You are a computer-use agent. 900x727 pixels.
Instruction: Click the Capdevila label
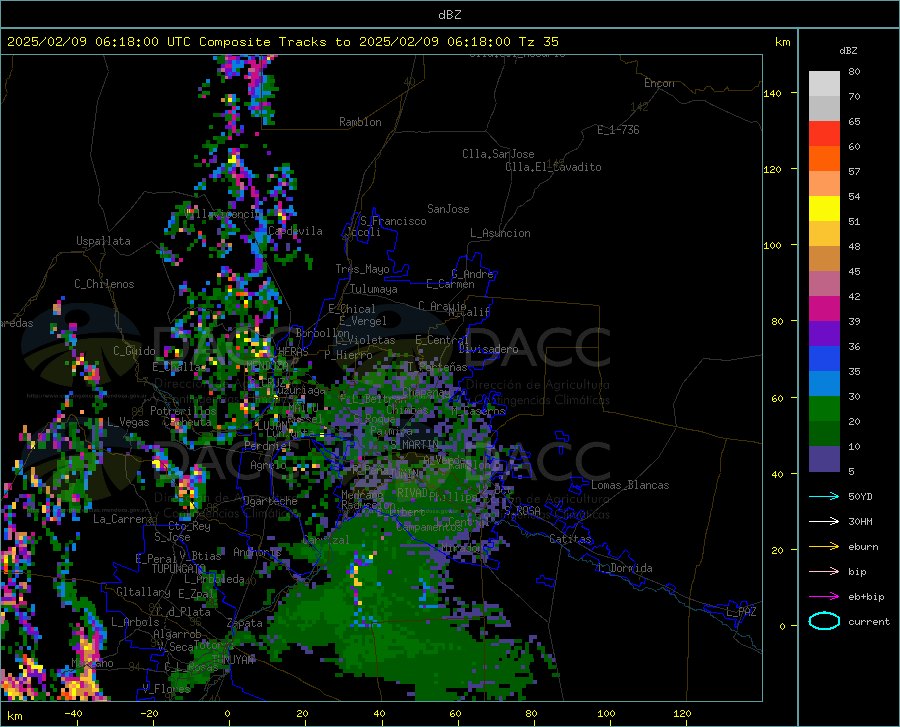tap(295, 231)
